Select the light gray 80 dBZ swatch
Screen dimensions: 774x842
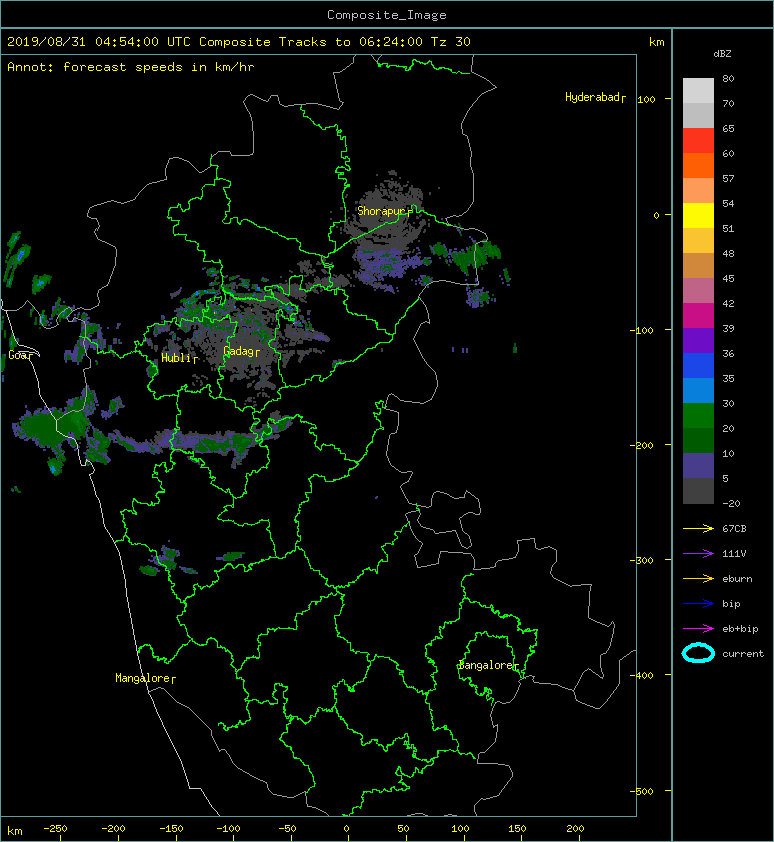point(698,91)
